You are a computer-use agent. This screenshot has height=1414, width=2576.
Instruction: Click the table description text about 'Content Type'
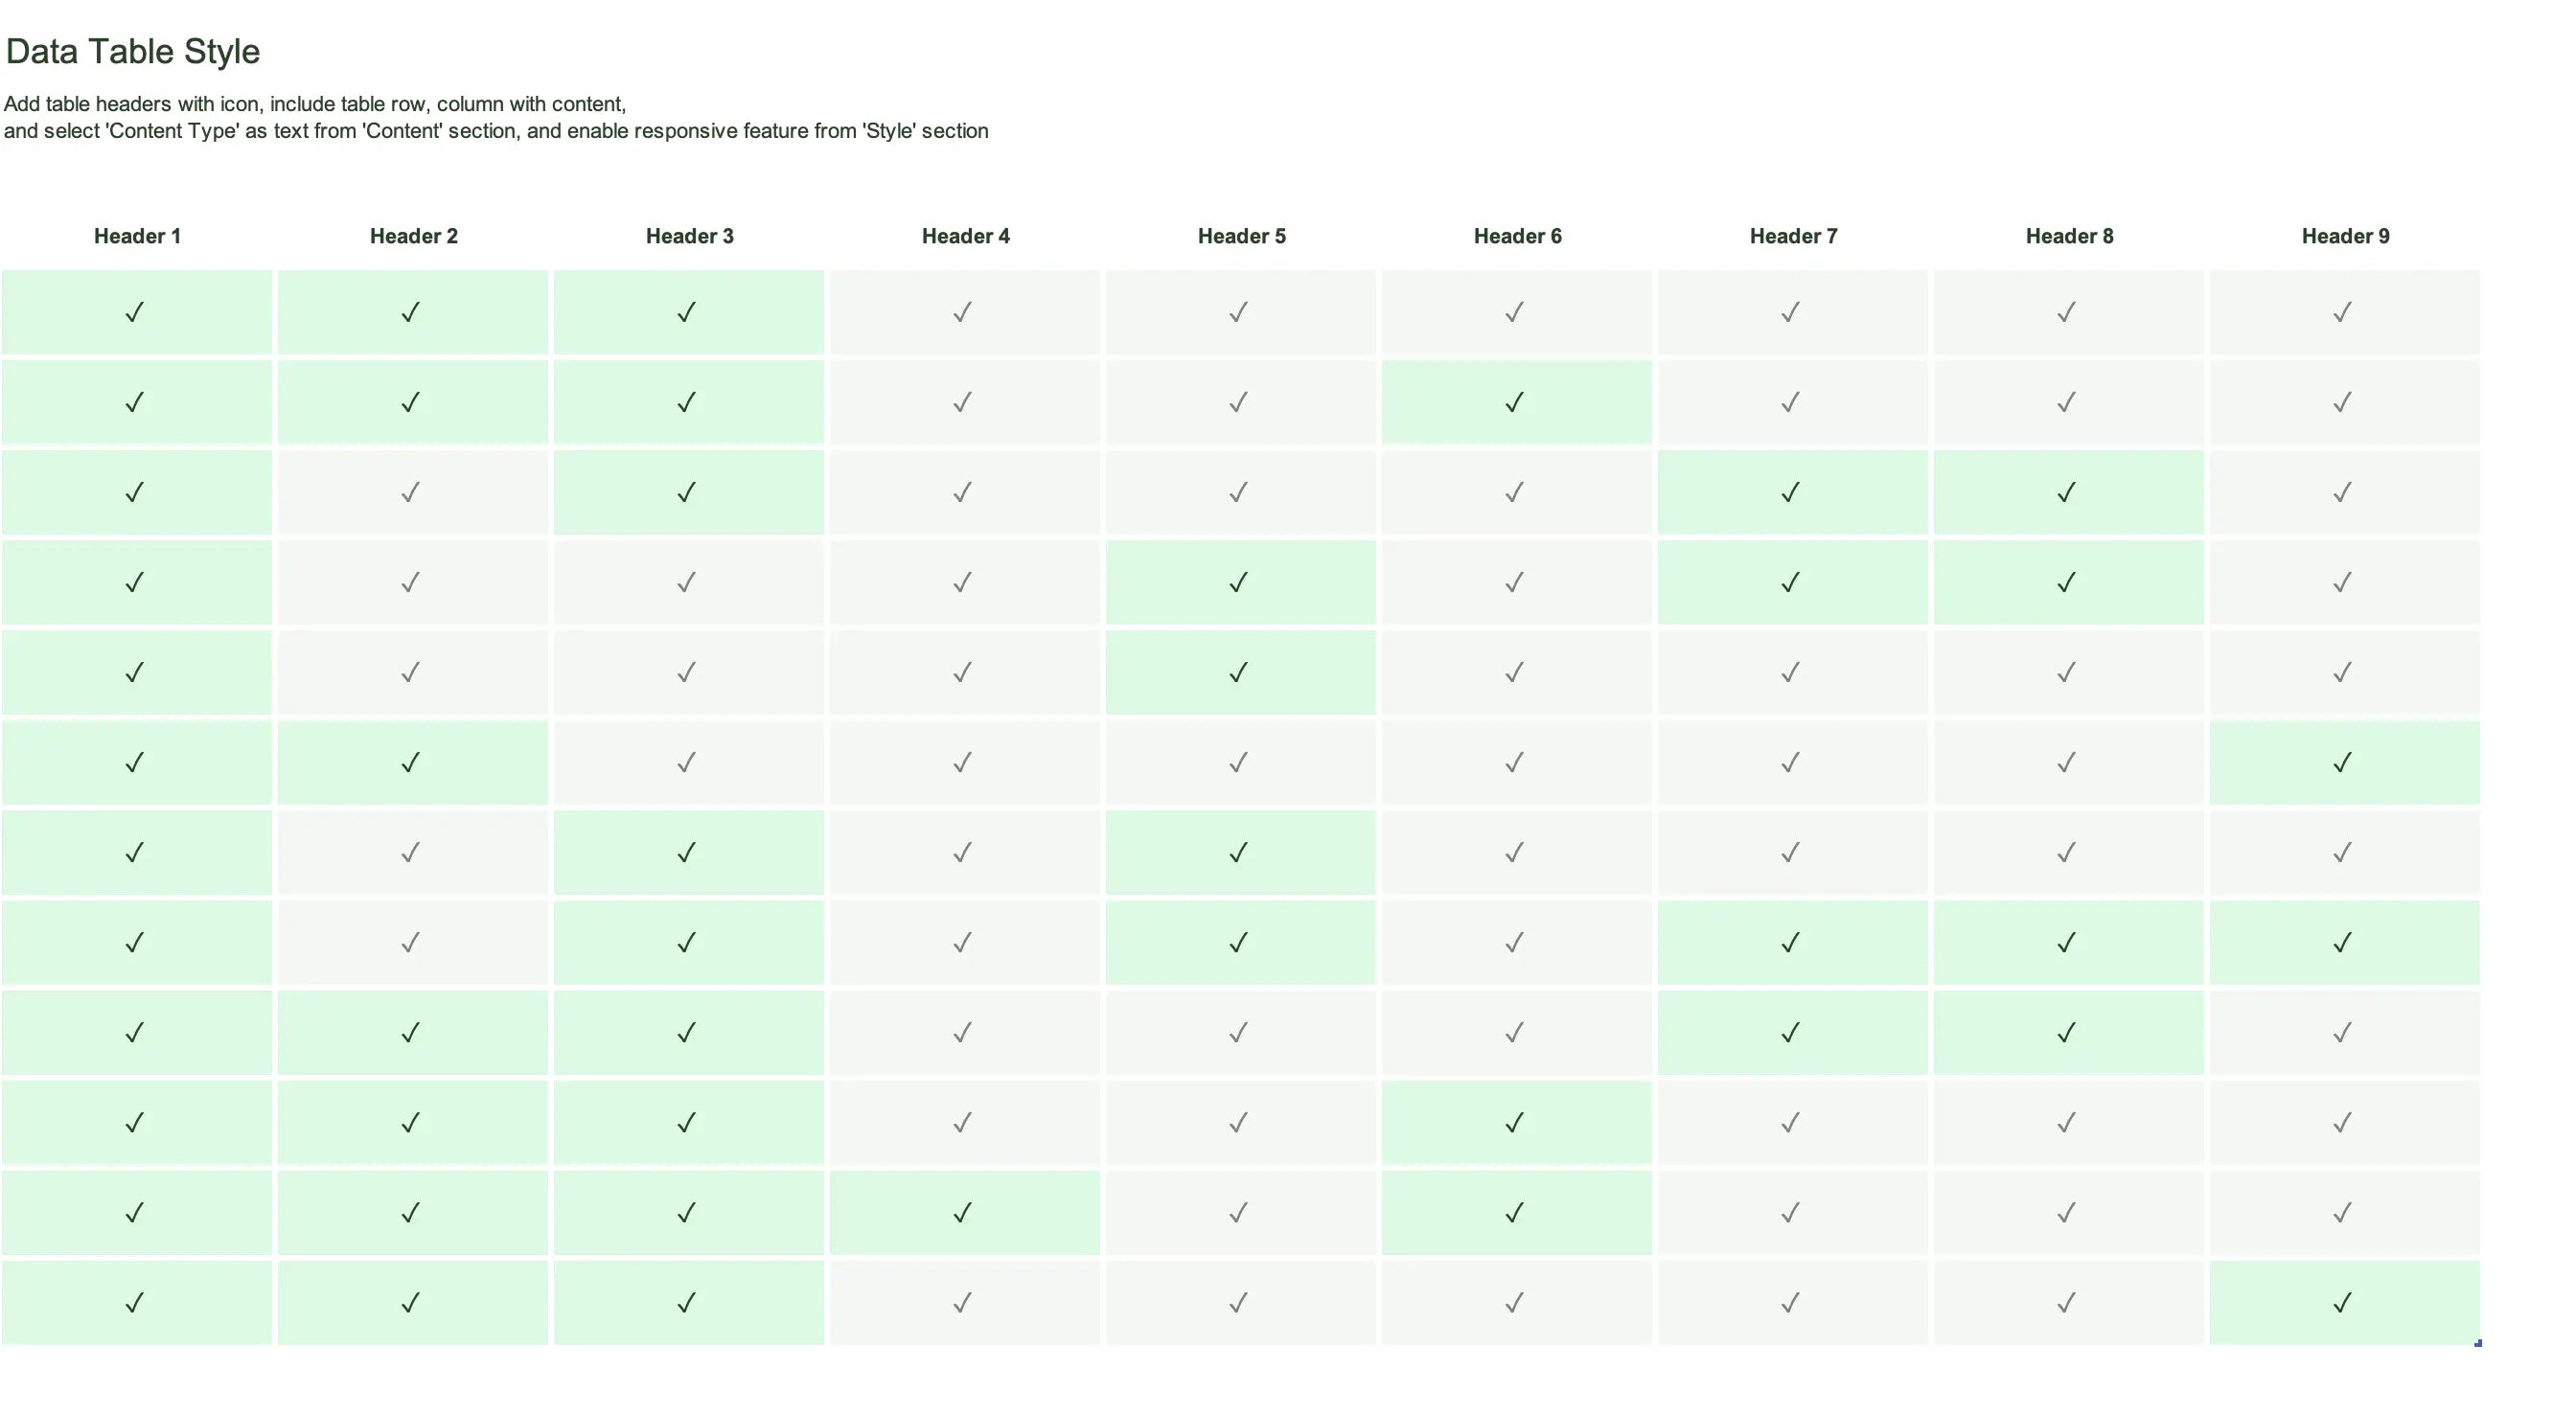point(496,131)
